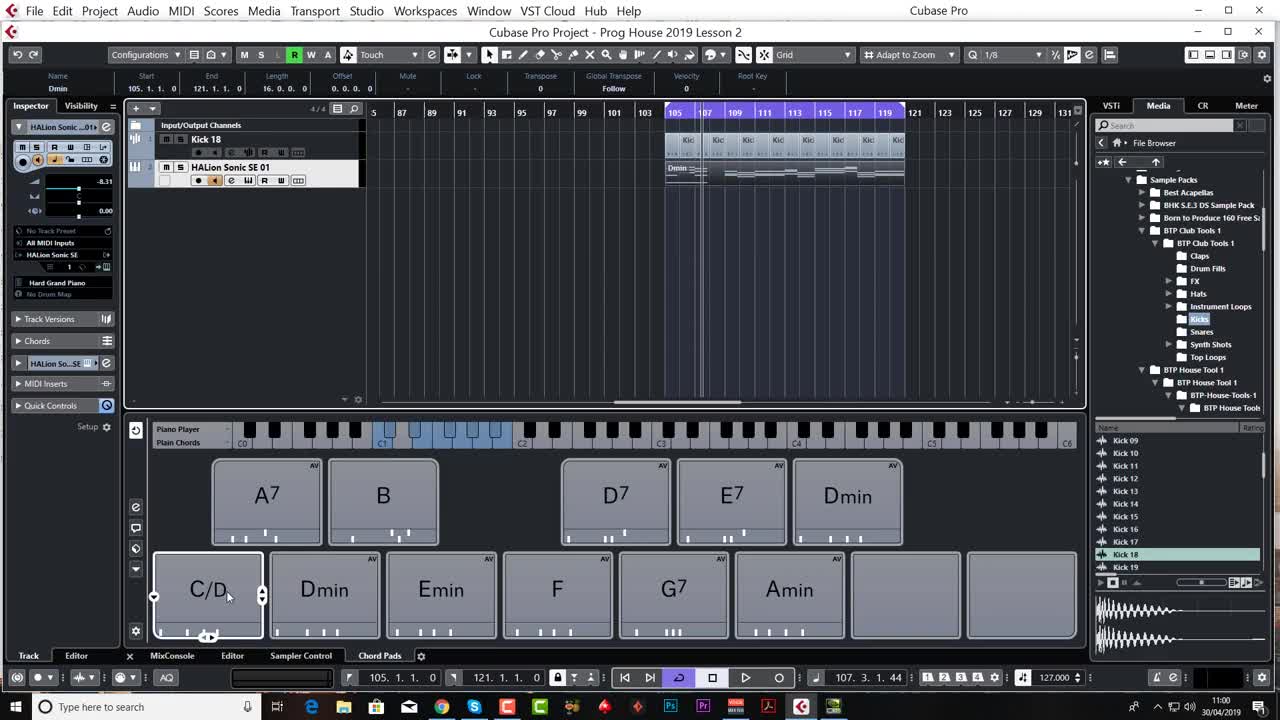Open the Sampler Control tab
The height and width of the screenshot is (720, 1280).
pyautogui.click(x=301, y=656)
